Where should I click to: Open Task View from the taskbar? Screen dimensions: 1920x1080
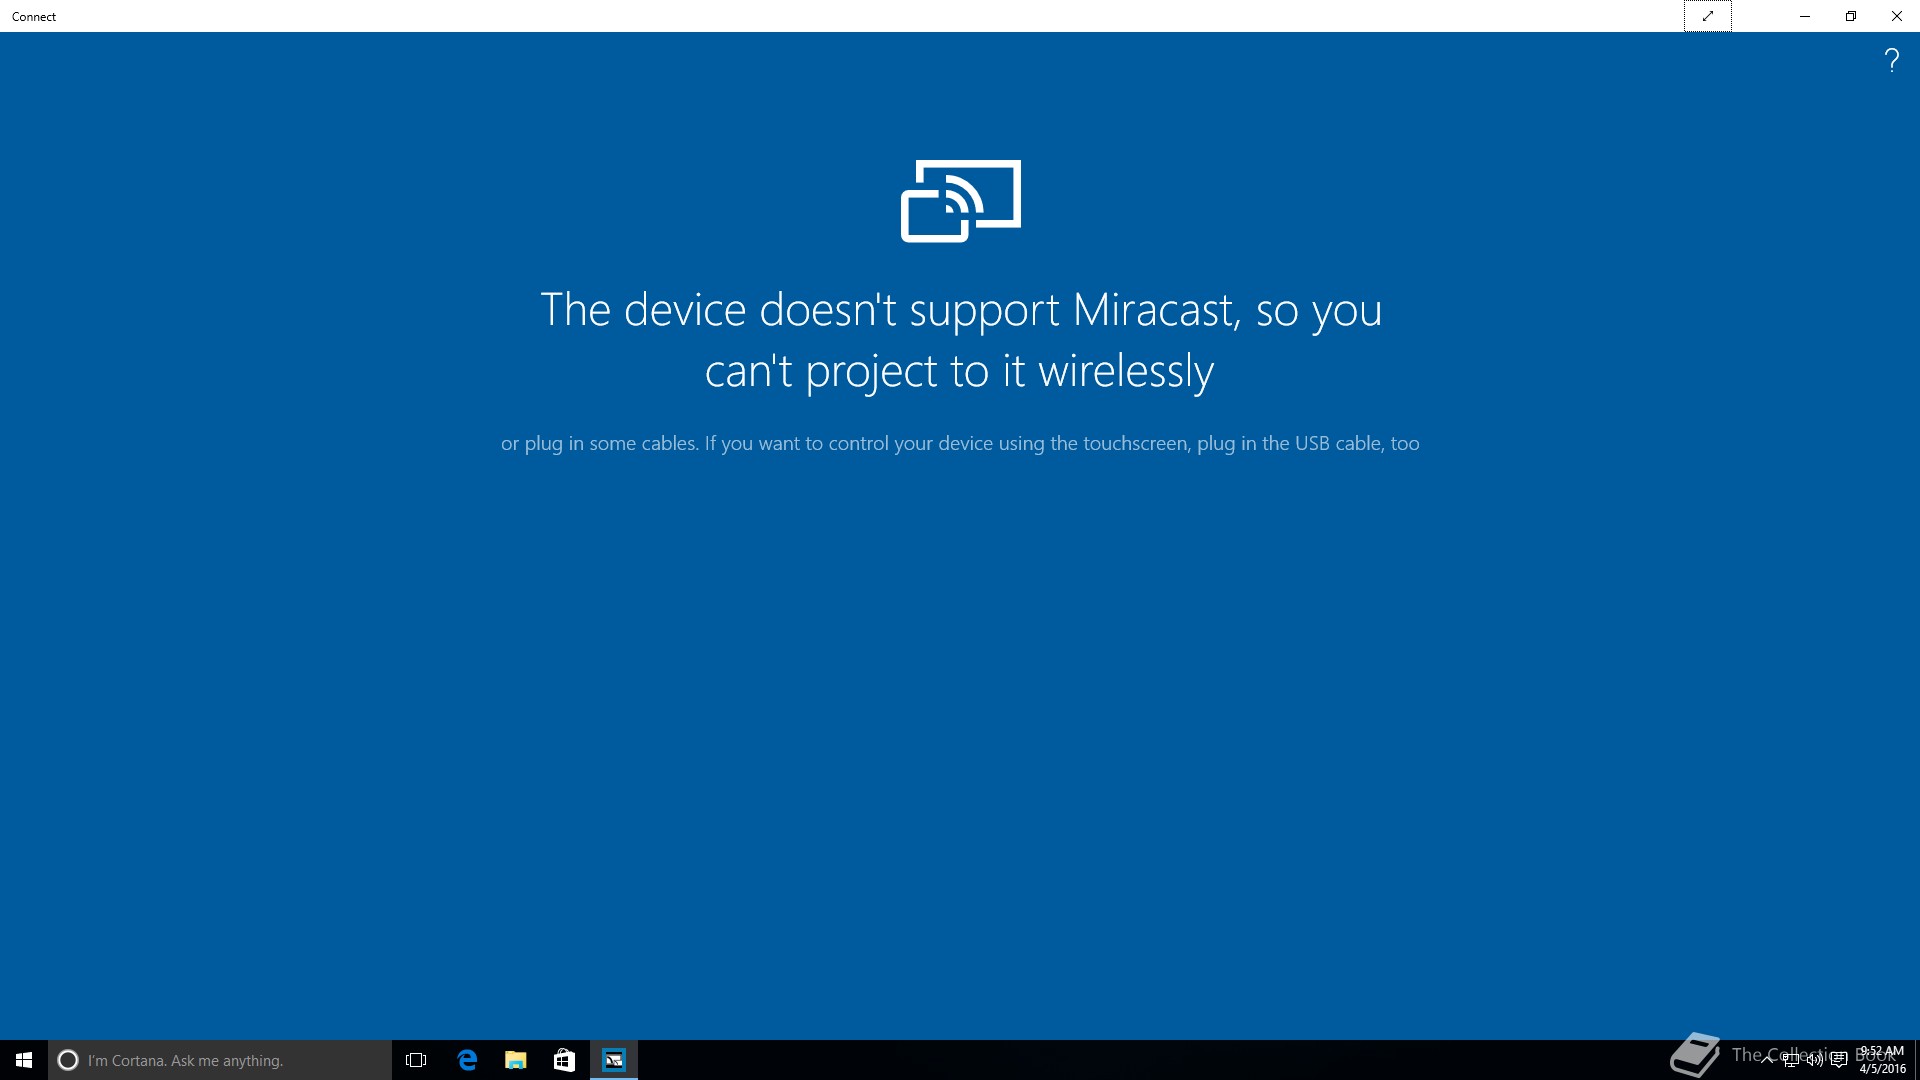(416, 1060)
